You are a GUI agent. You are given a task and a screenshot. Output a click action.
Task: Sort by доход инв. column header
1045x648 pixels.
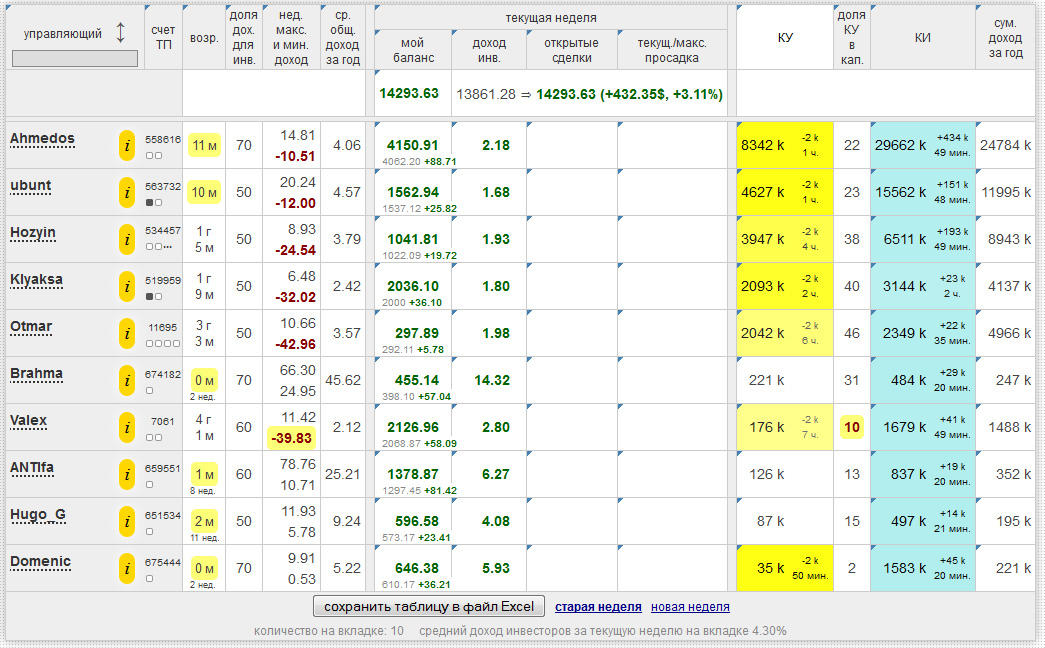coord(489,50)
